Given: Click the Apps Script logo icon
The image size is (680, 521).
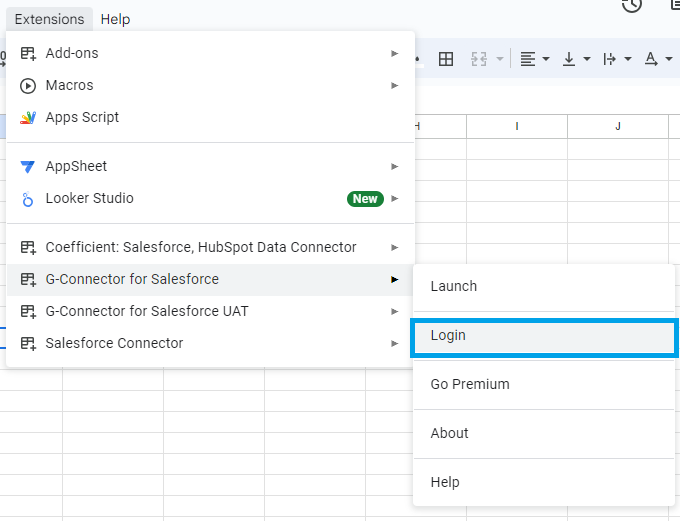Looking at the screenshot, I should (28, 118).
